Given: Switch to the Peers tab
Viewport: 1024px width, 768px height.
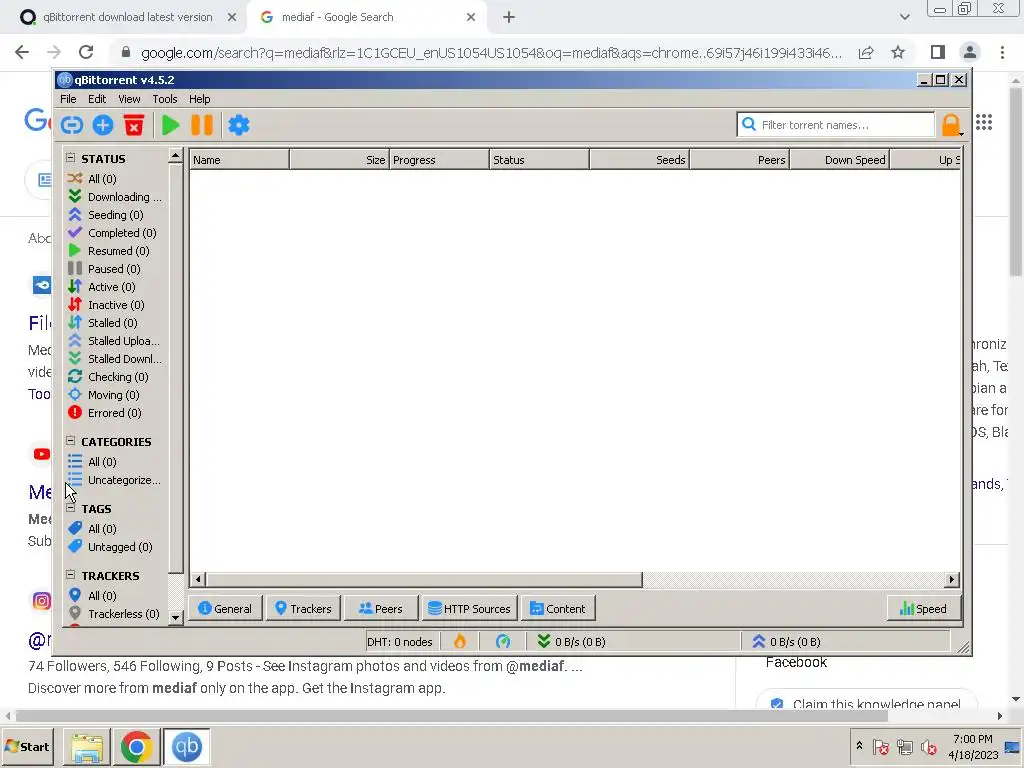Looking at the screenshot, I should pyautogui.click(x=381, y=609).
